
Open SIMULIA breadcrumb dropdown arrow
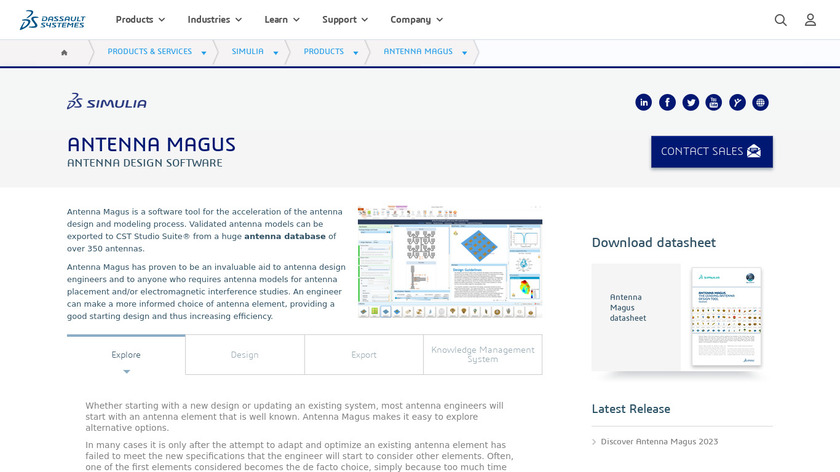(x=276, y=53)
